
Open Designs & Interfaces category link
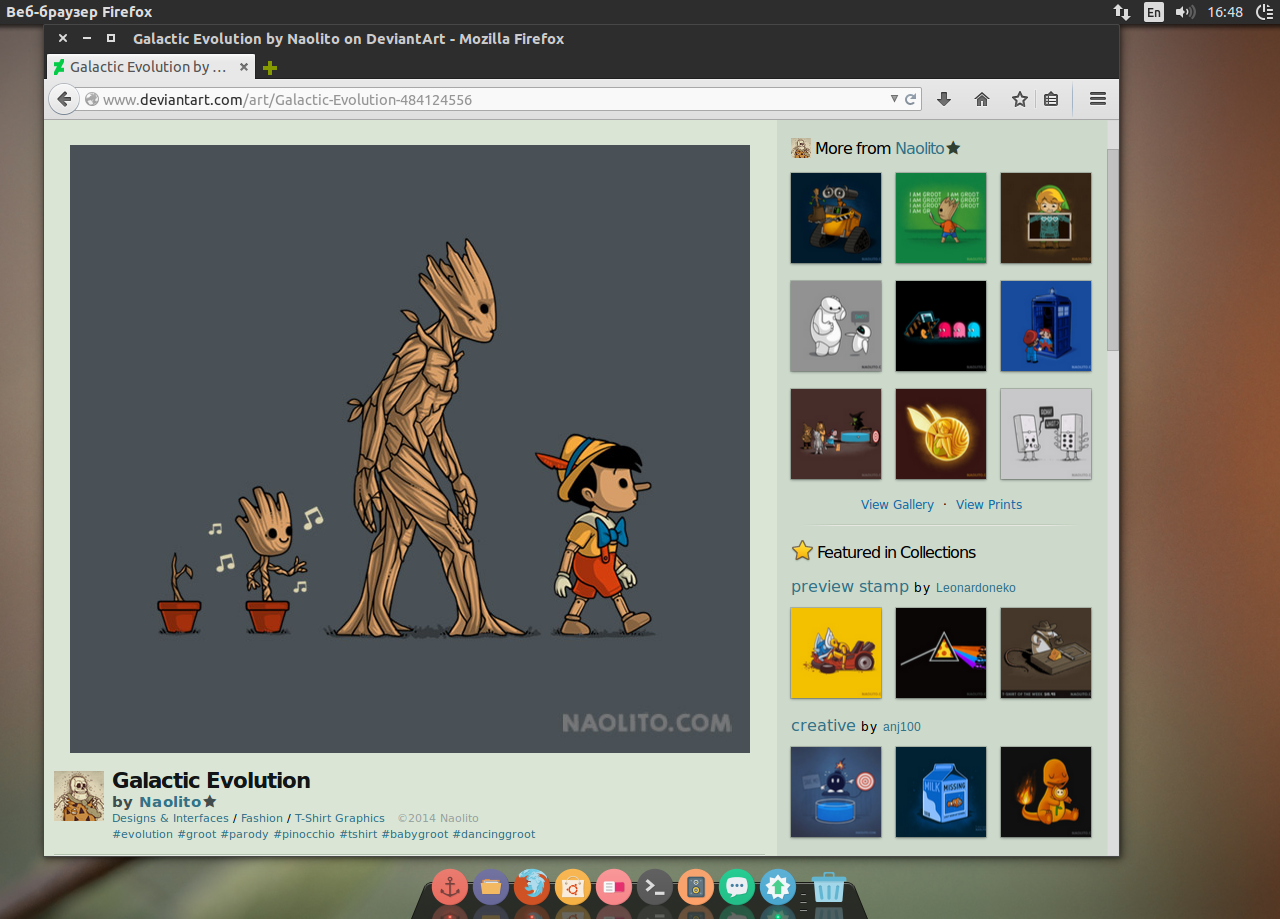170,818
